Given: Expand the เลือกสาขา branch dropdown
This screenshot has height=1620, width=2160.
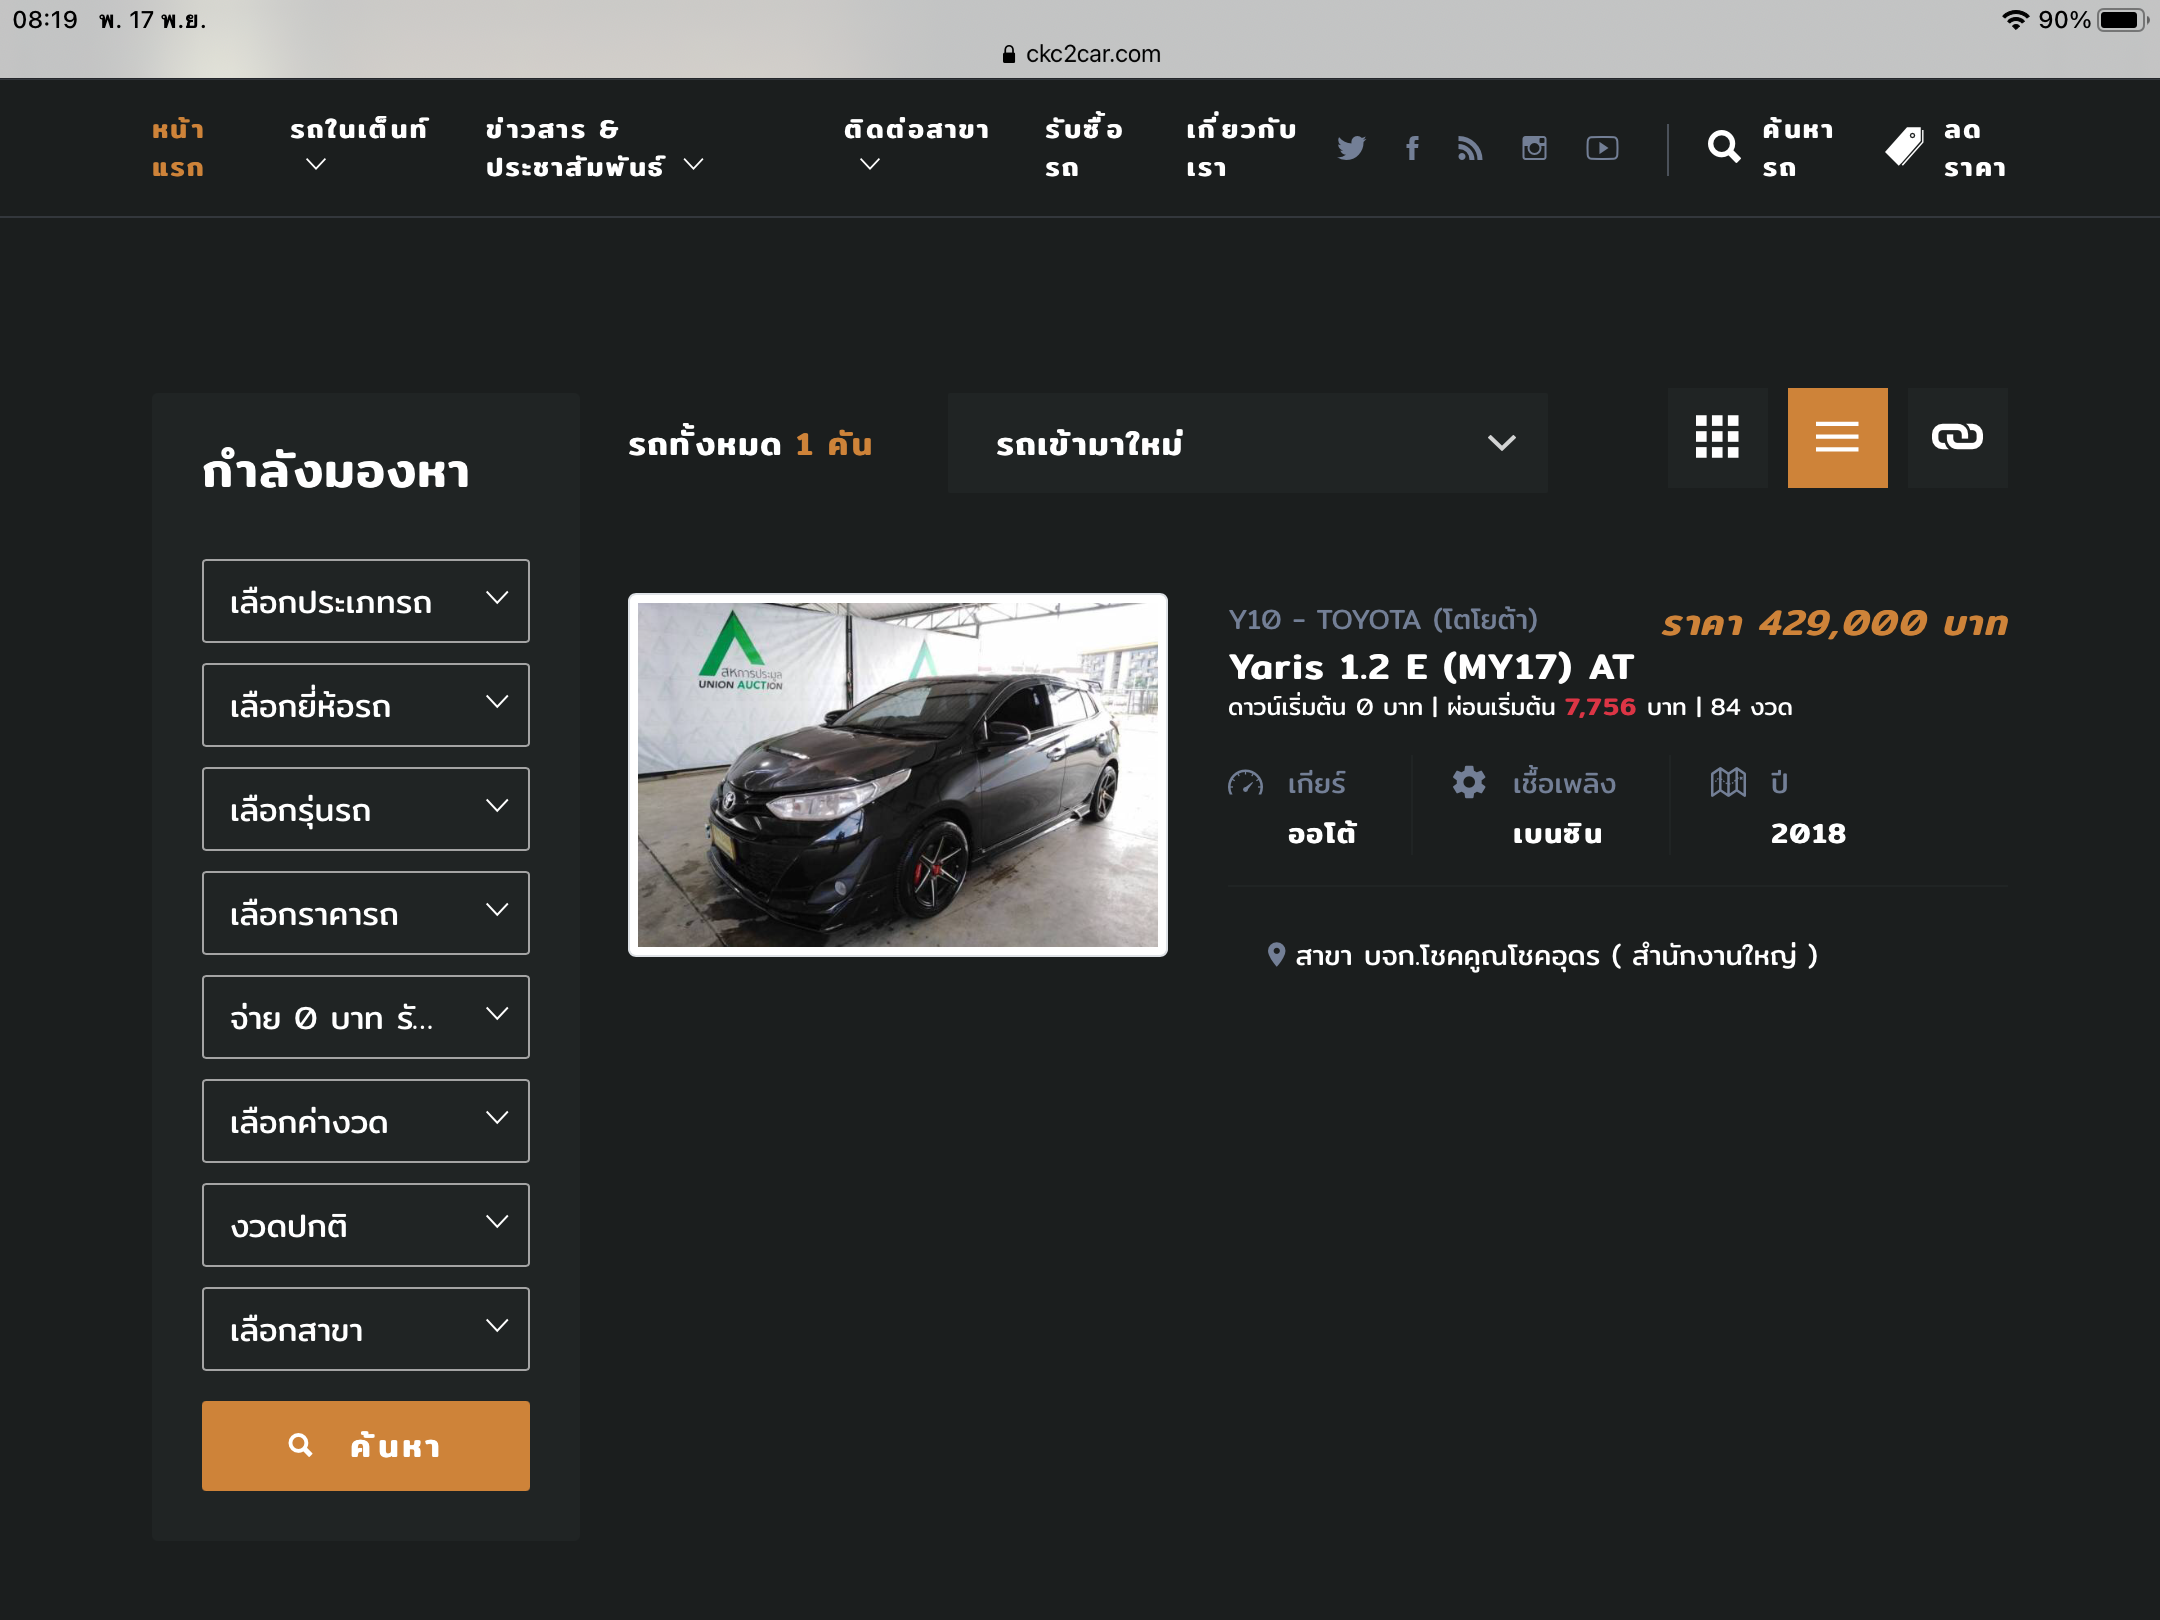Looking at the screenshot, I should click(x=365, y=1329).
